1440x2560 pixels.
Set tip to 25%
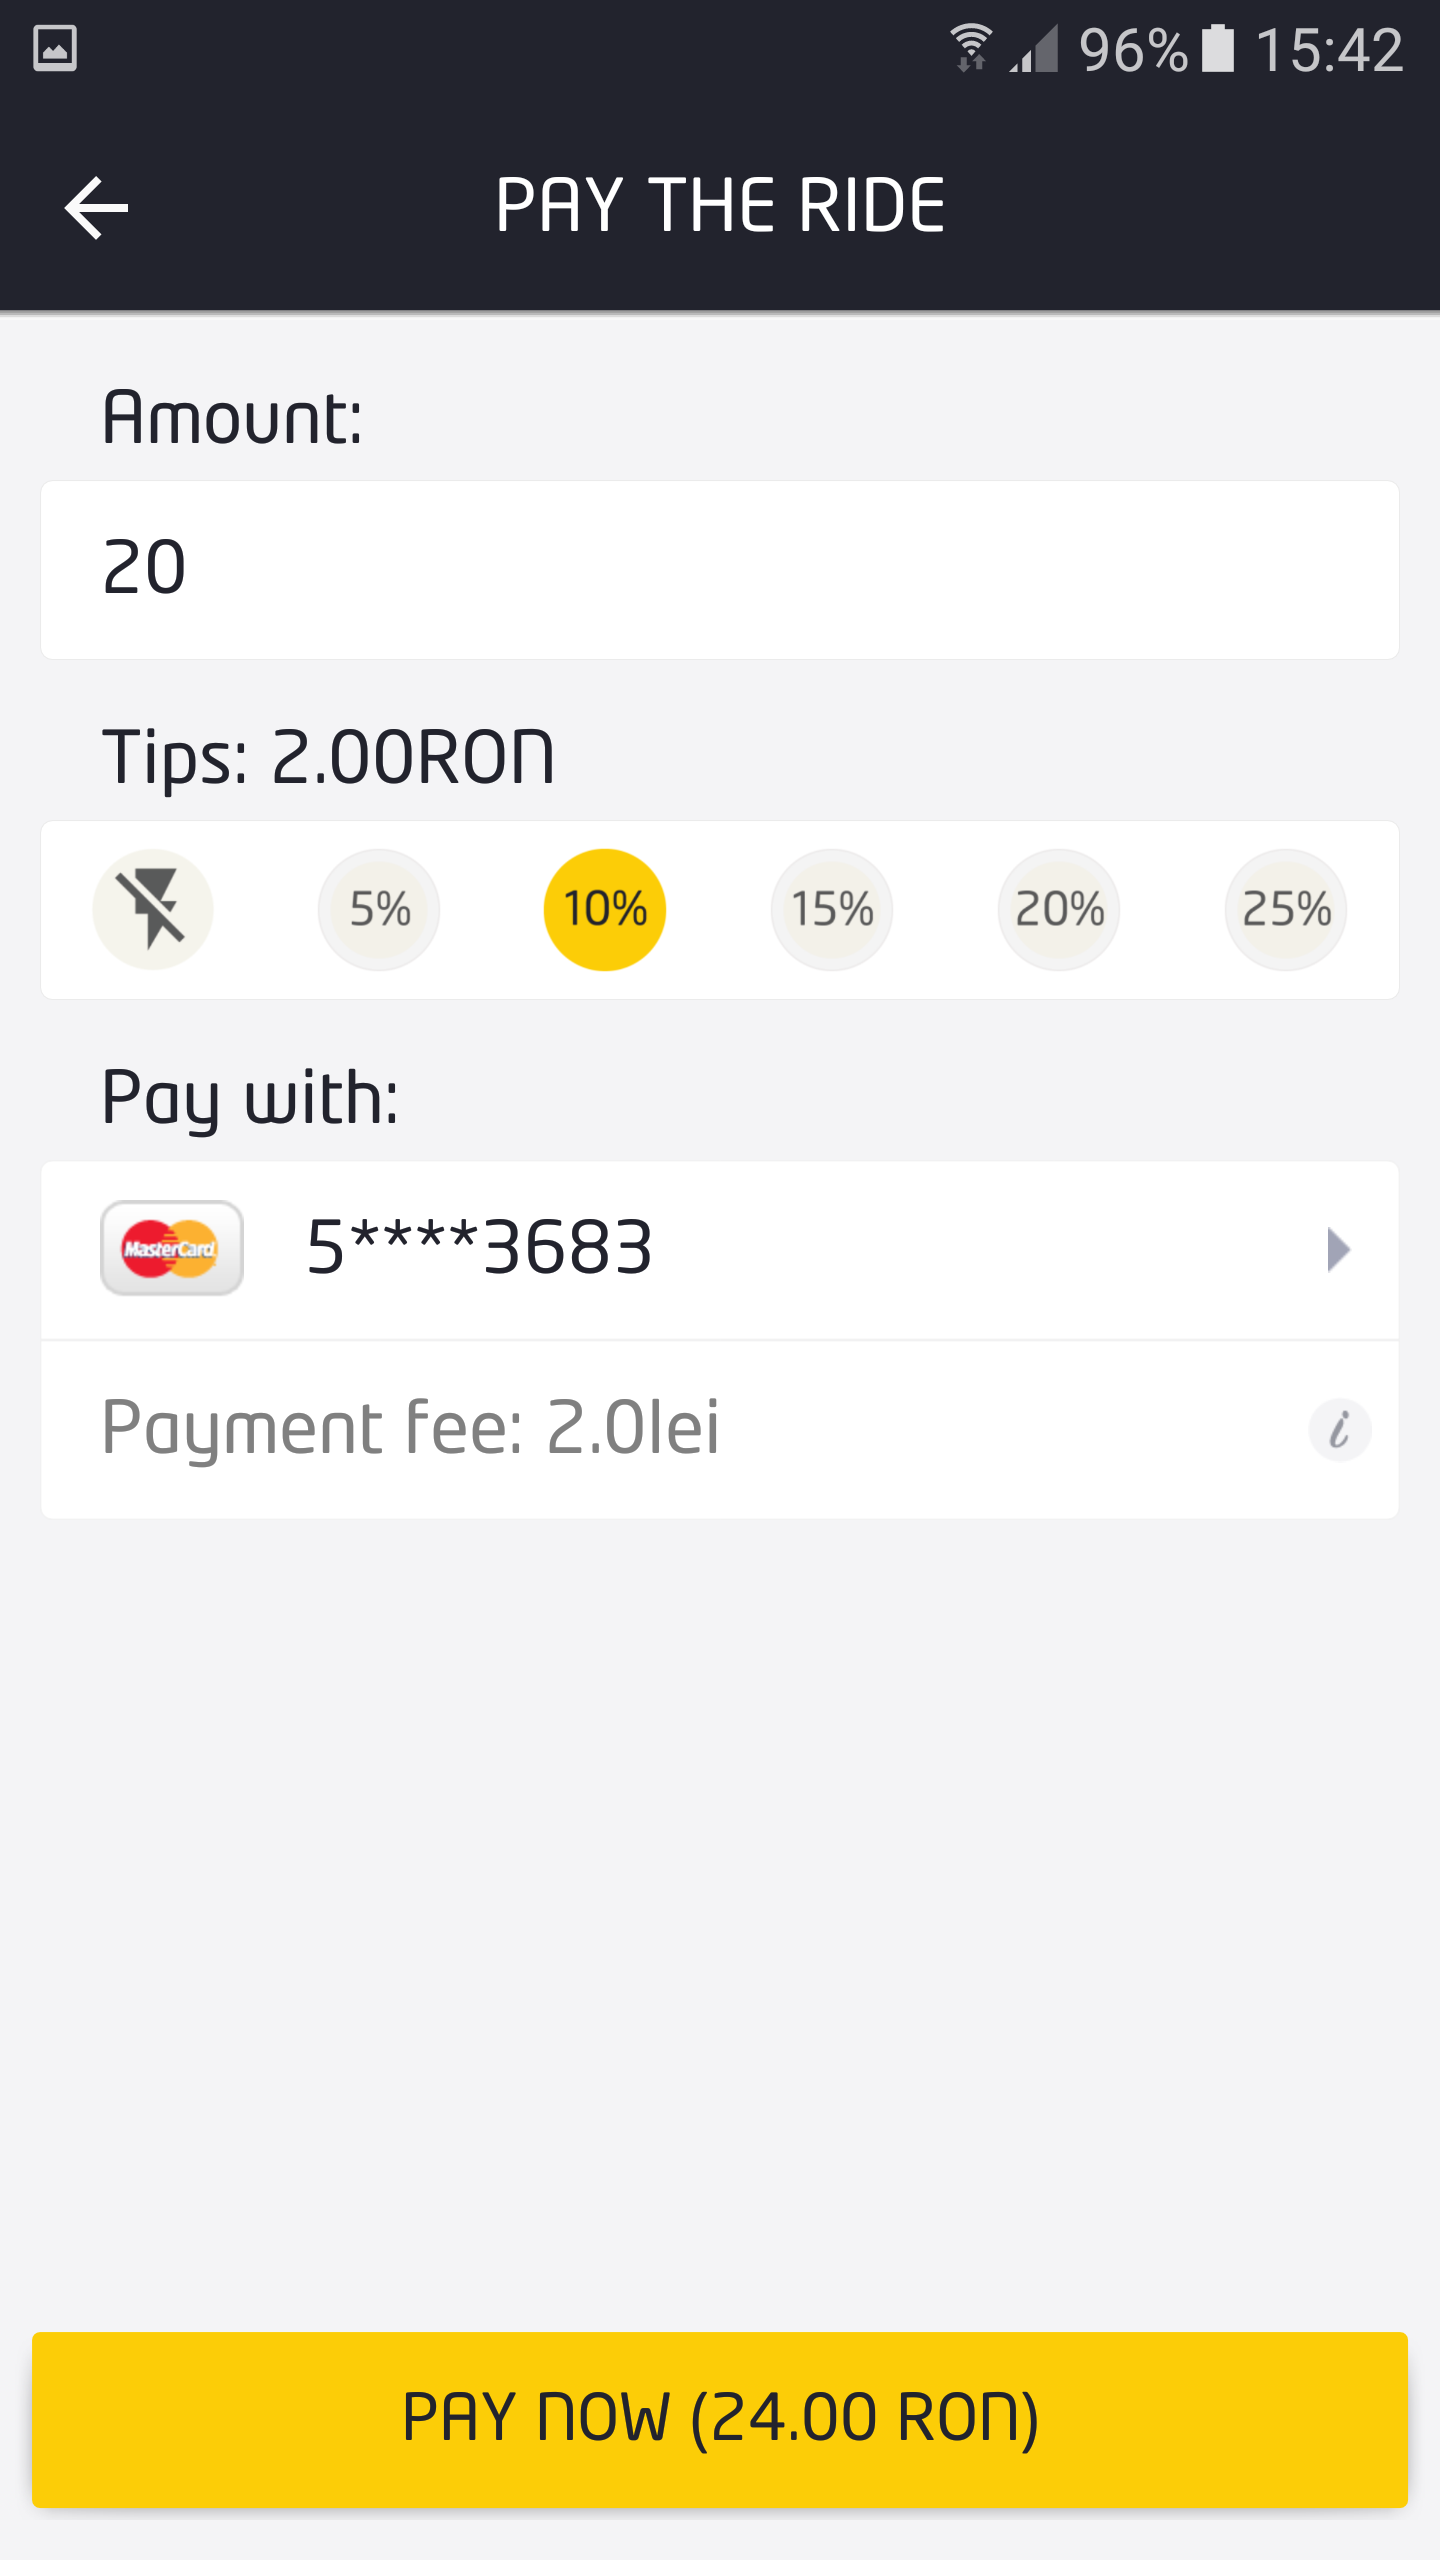(x=1286, y=909)
